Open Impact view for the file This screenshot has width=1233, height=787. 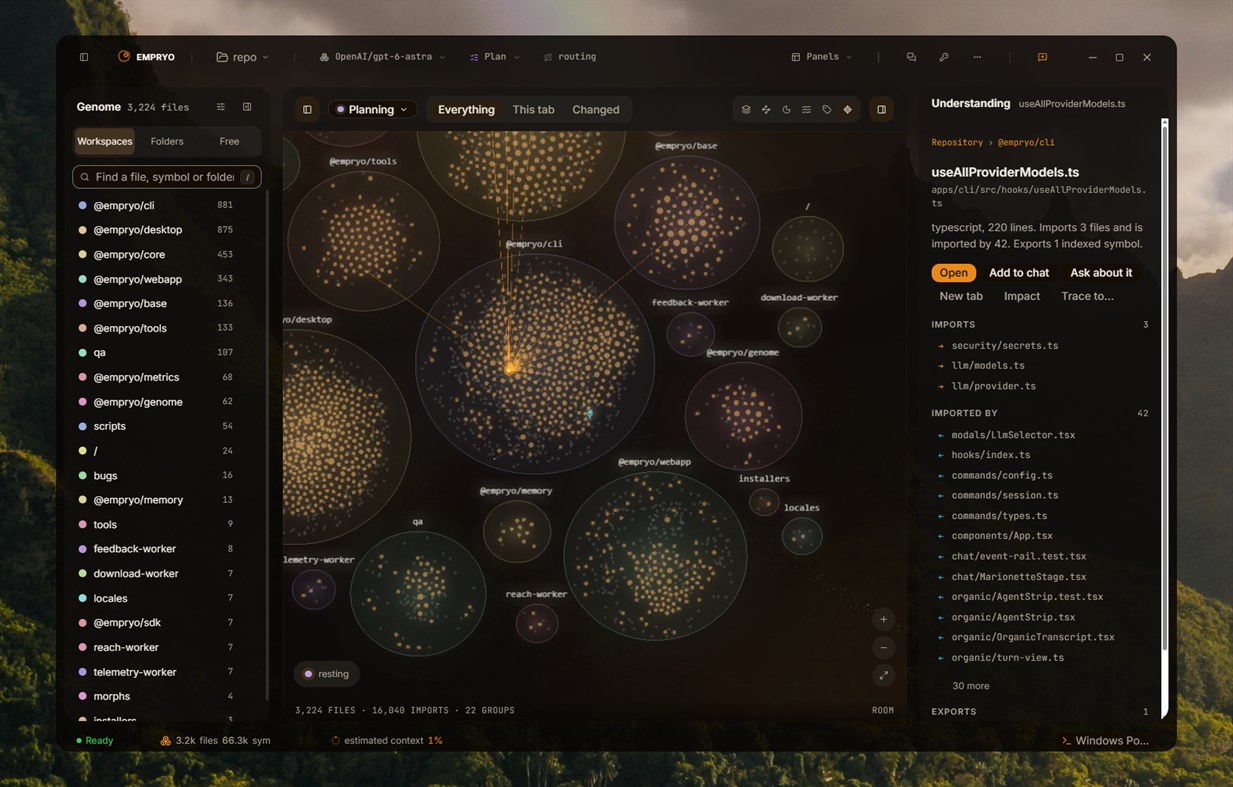tap(1022, 296)
